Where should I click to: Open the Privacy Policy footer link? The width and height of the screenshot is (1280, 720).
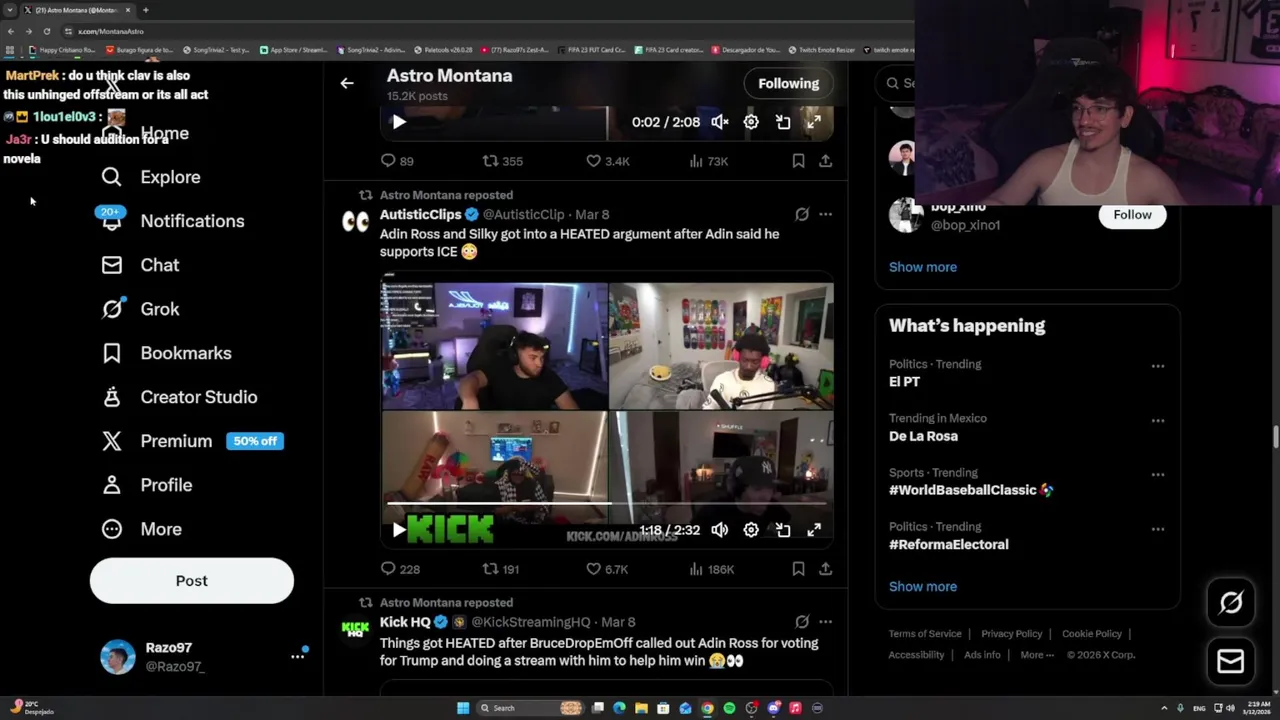[1011, 634]
